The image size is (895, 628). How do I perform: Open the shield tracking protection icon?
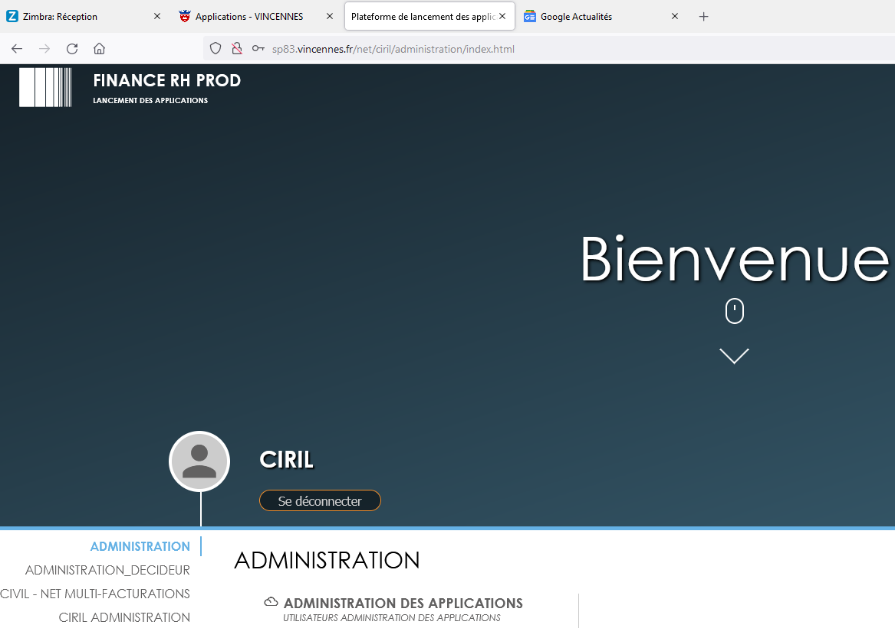(x=215, y=49)
